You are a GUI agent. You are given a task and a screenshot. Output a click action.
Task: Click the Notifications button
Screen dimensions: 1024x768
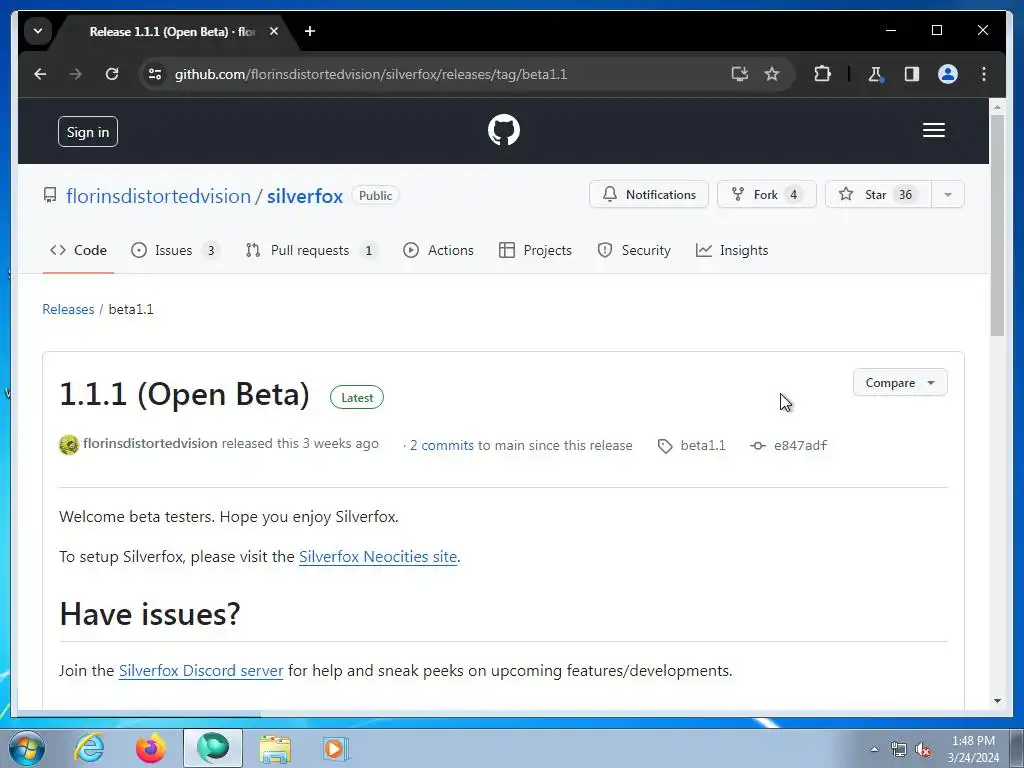[648, 195]
